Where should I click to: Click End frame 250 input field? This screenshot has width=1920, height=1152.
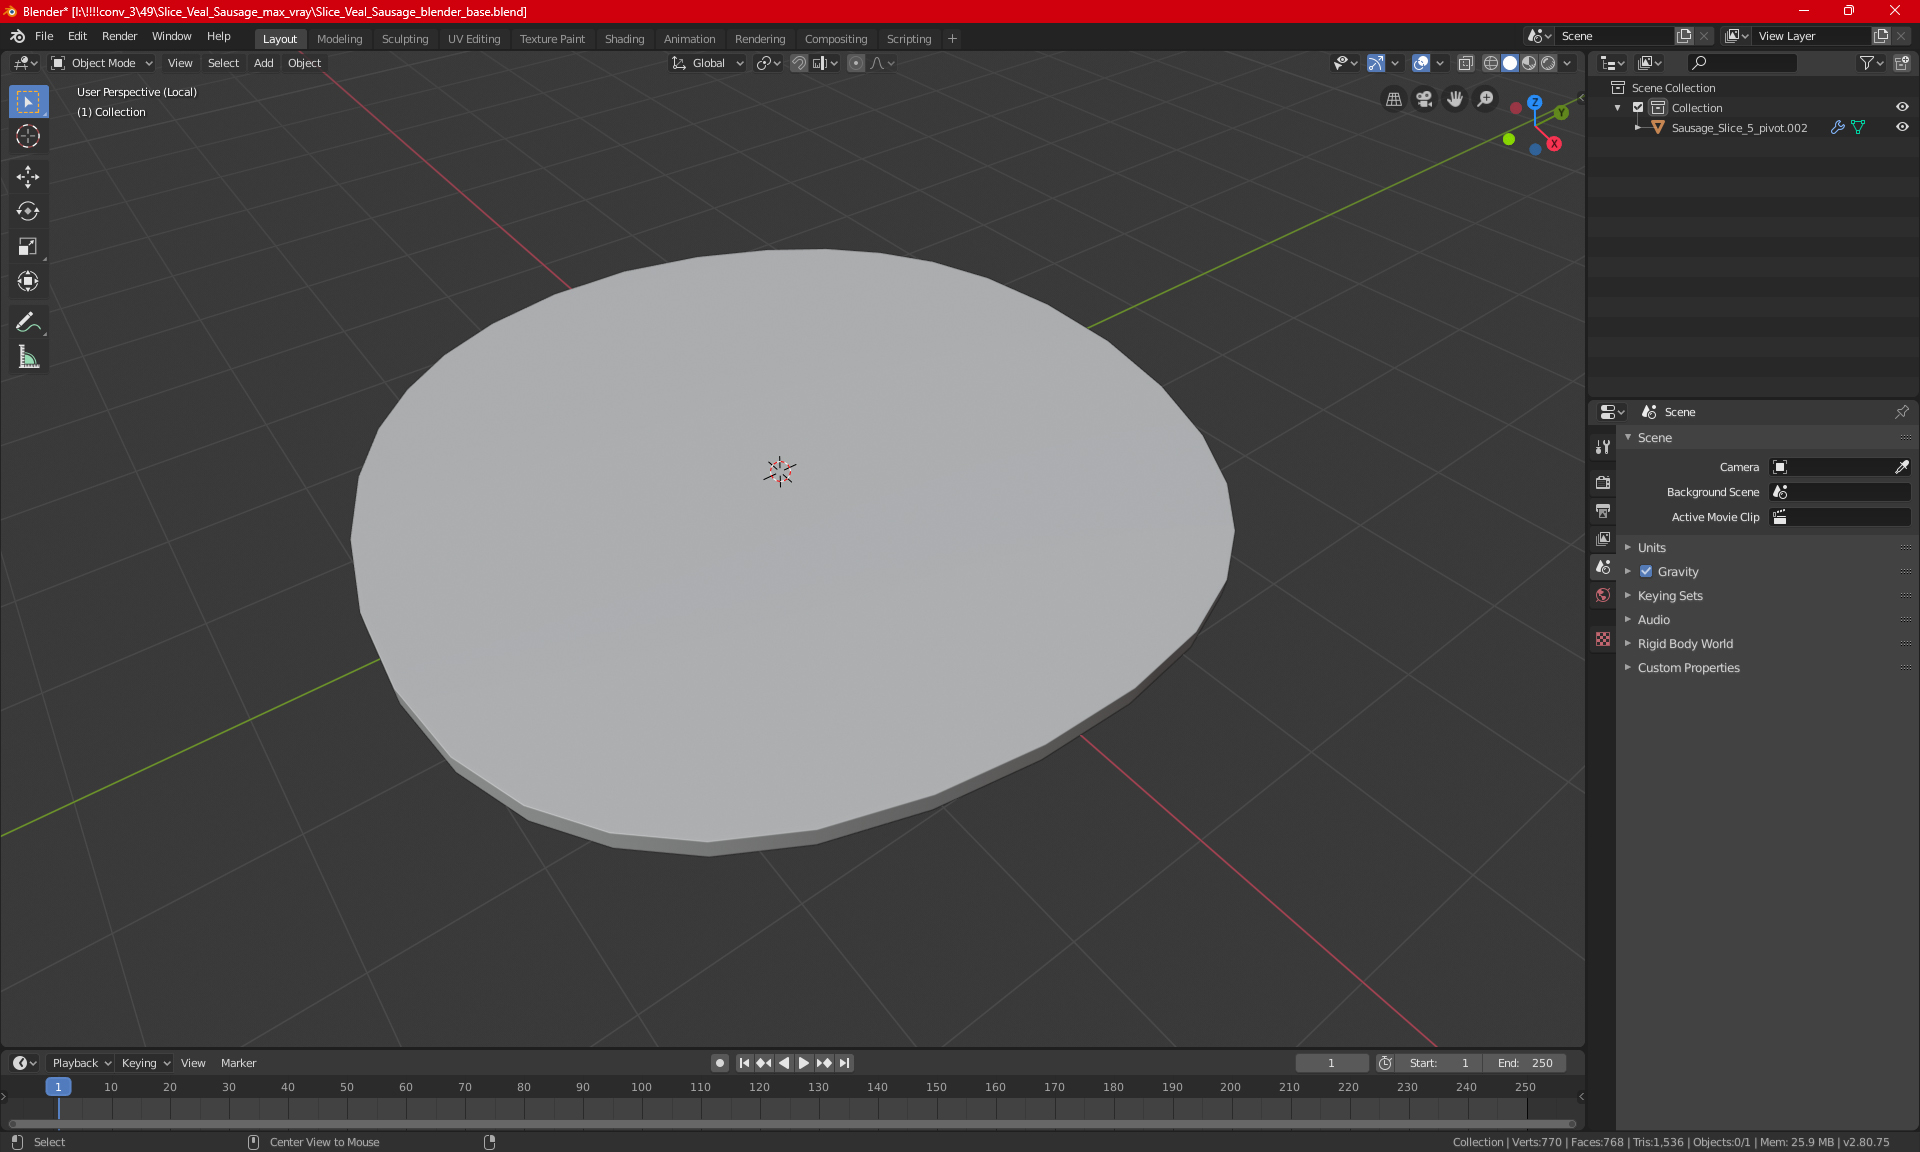[x=1526, y=1061]
